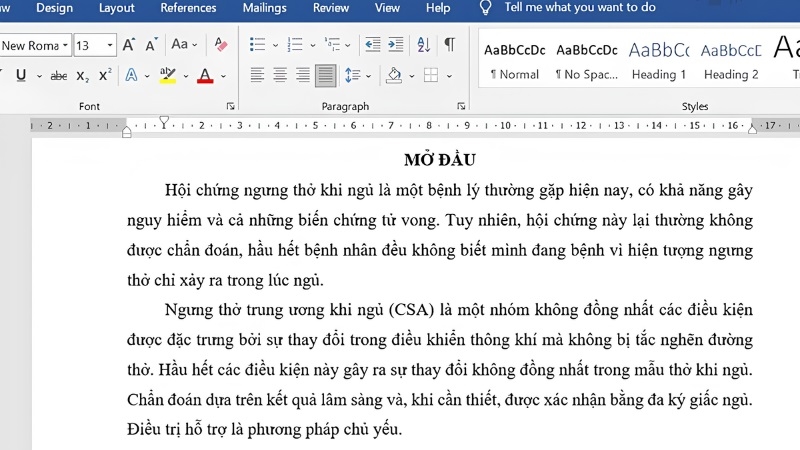Screen dimensions: 800x450
Task: Click the lightbulb Tell Me icon
Action: (485, 7)
